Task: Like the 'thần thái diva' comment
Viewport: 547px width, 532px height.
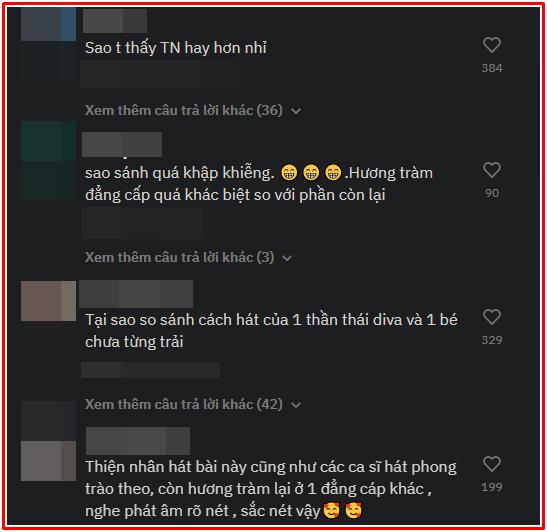Action: (492, 317)
